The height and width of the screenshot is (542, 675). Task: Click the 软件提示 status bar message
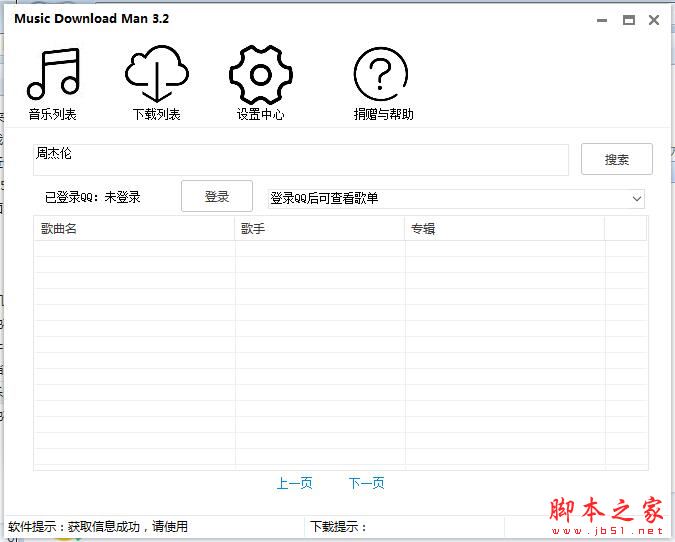pos(98,527)
